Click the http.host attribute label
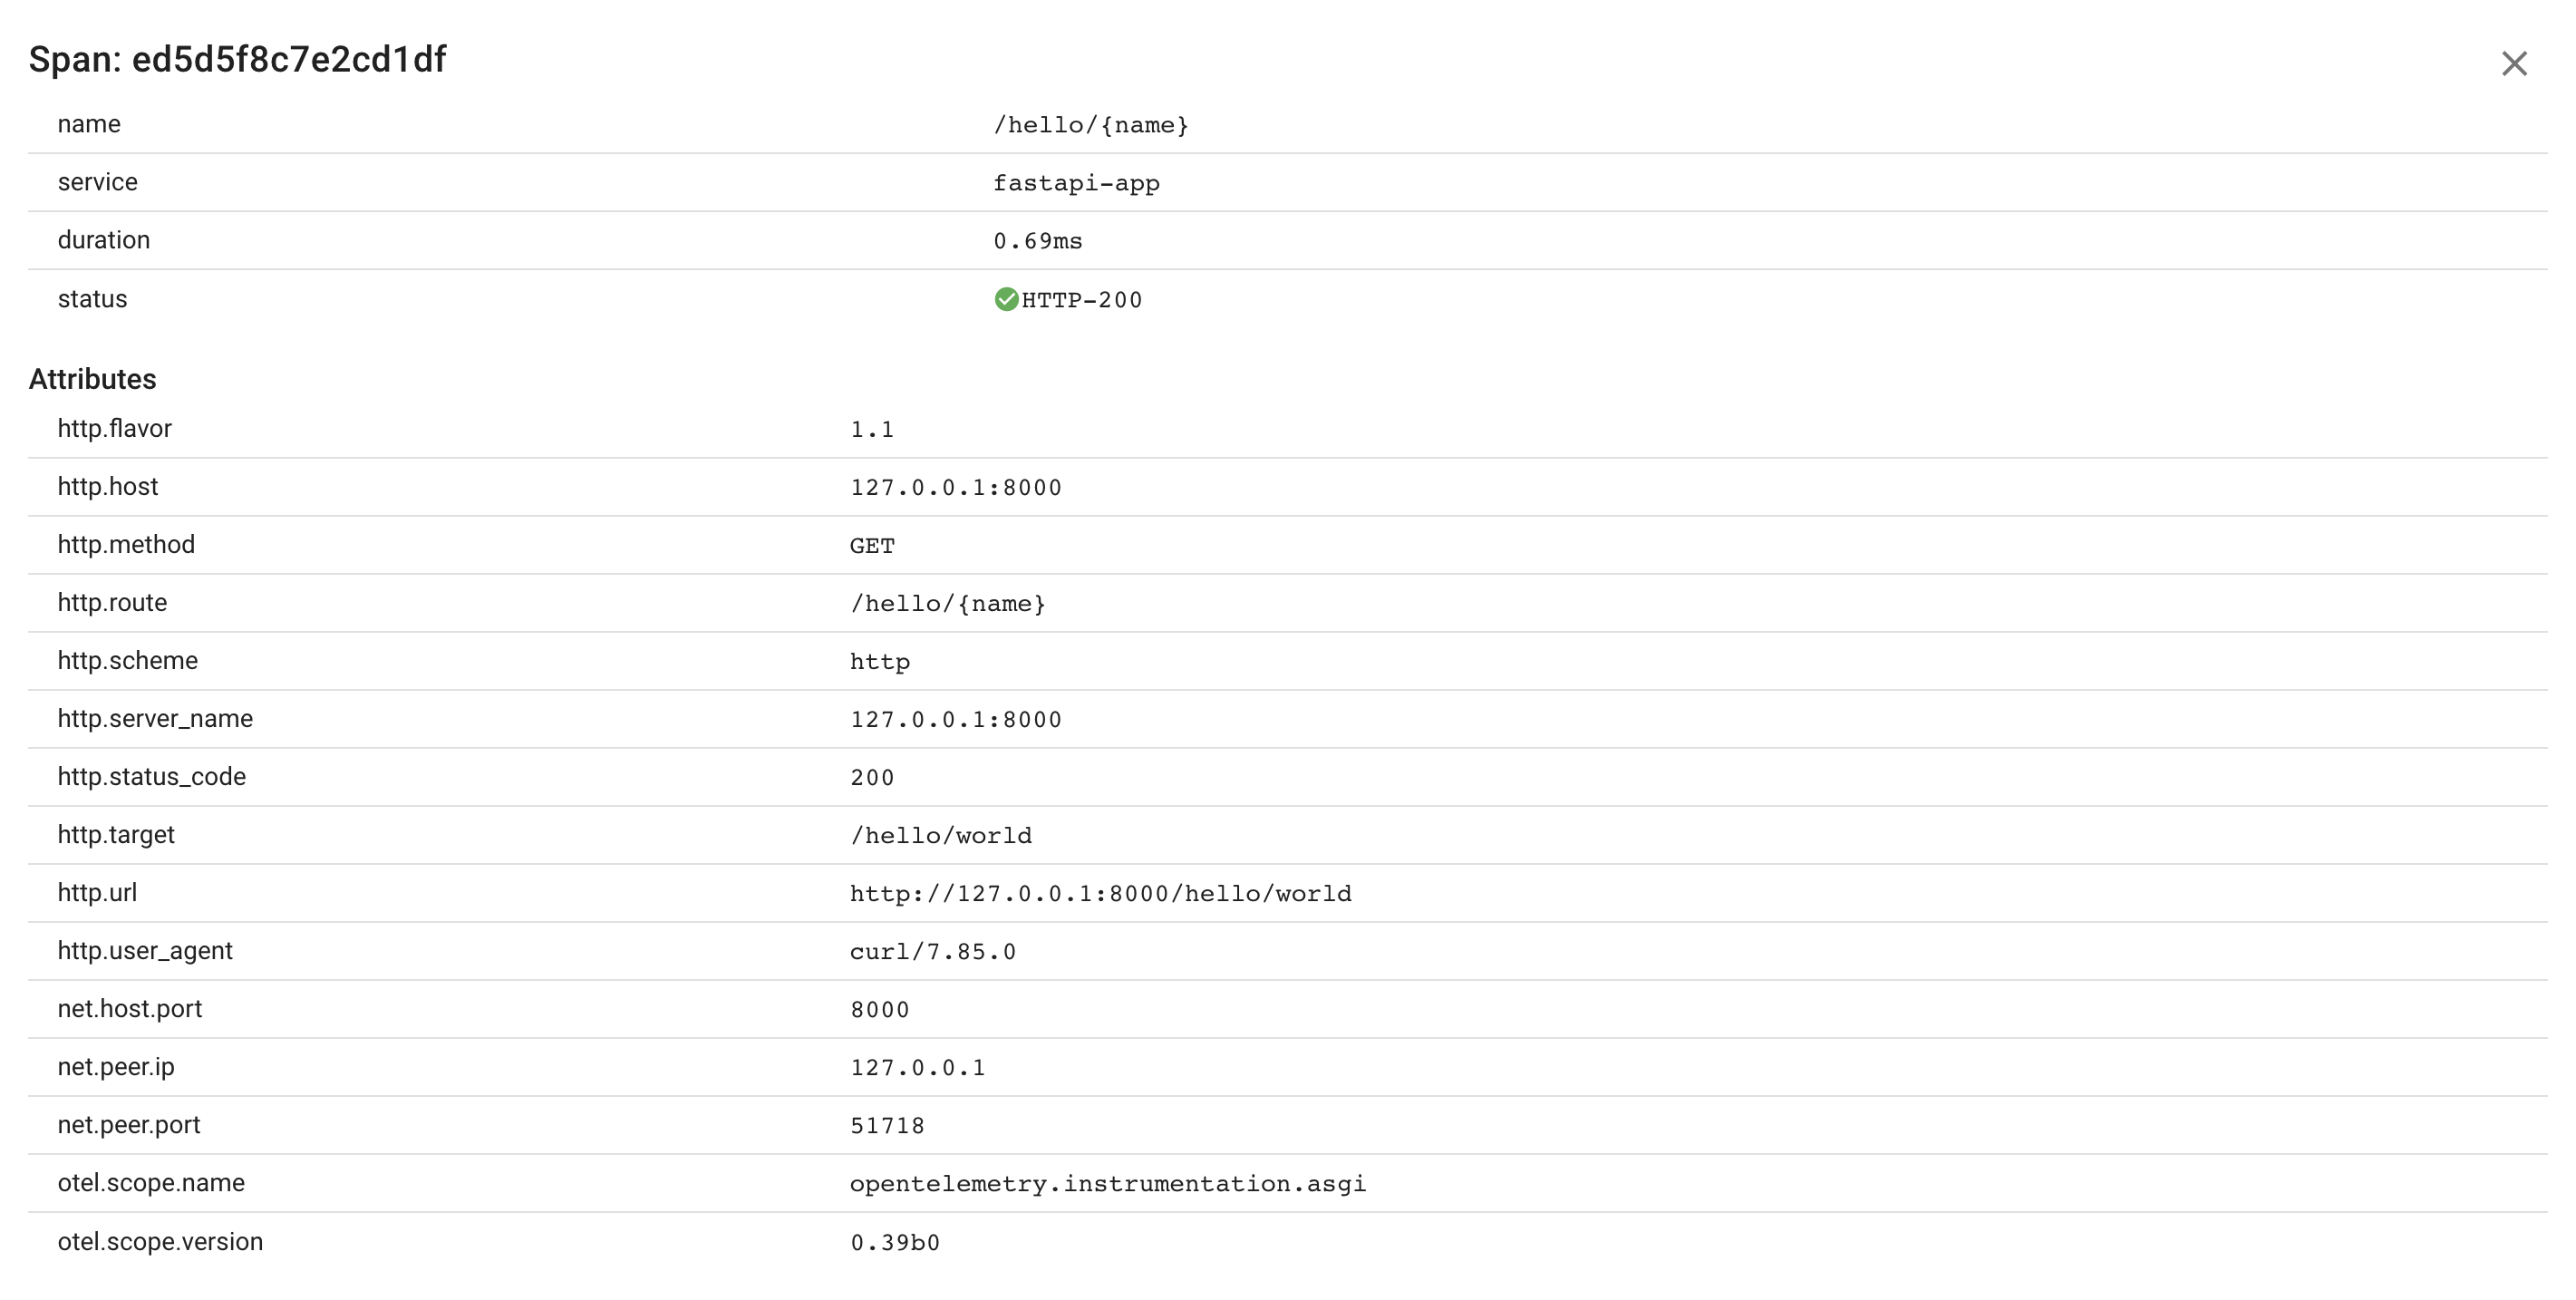The width and height of the screenshot is (2576, 1300). (107, 487)
